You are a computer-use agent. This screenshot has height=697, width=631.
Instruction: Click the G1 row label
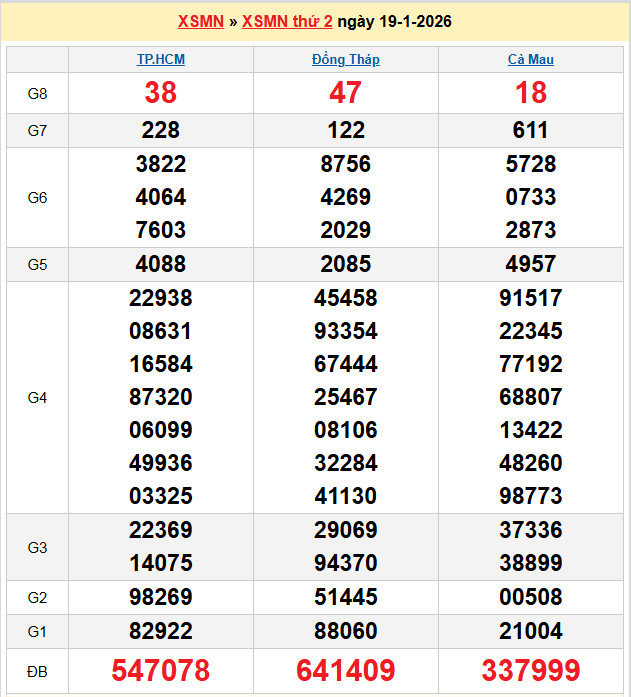(x=37, y=631)
